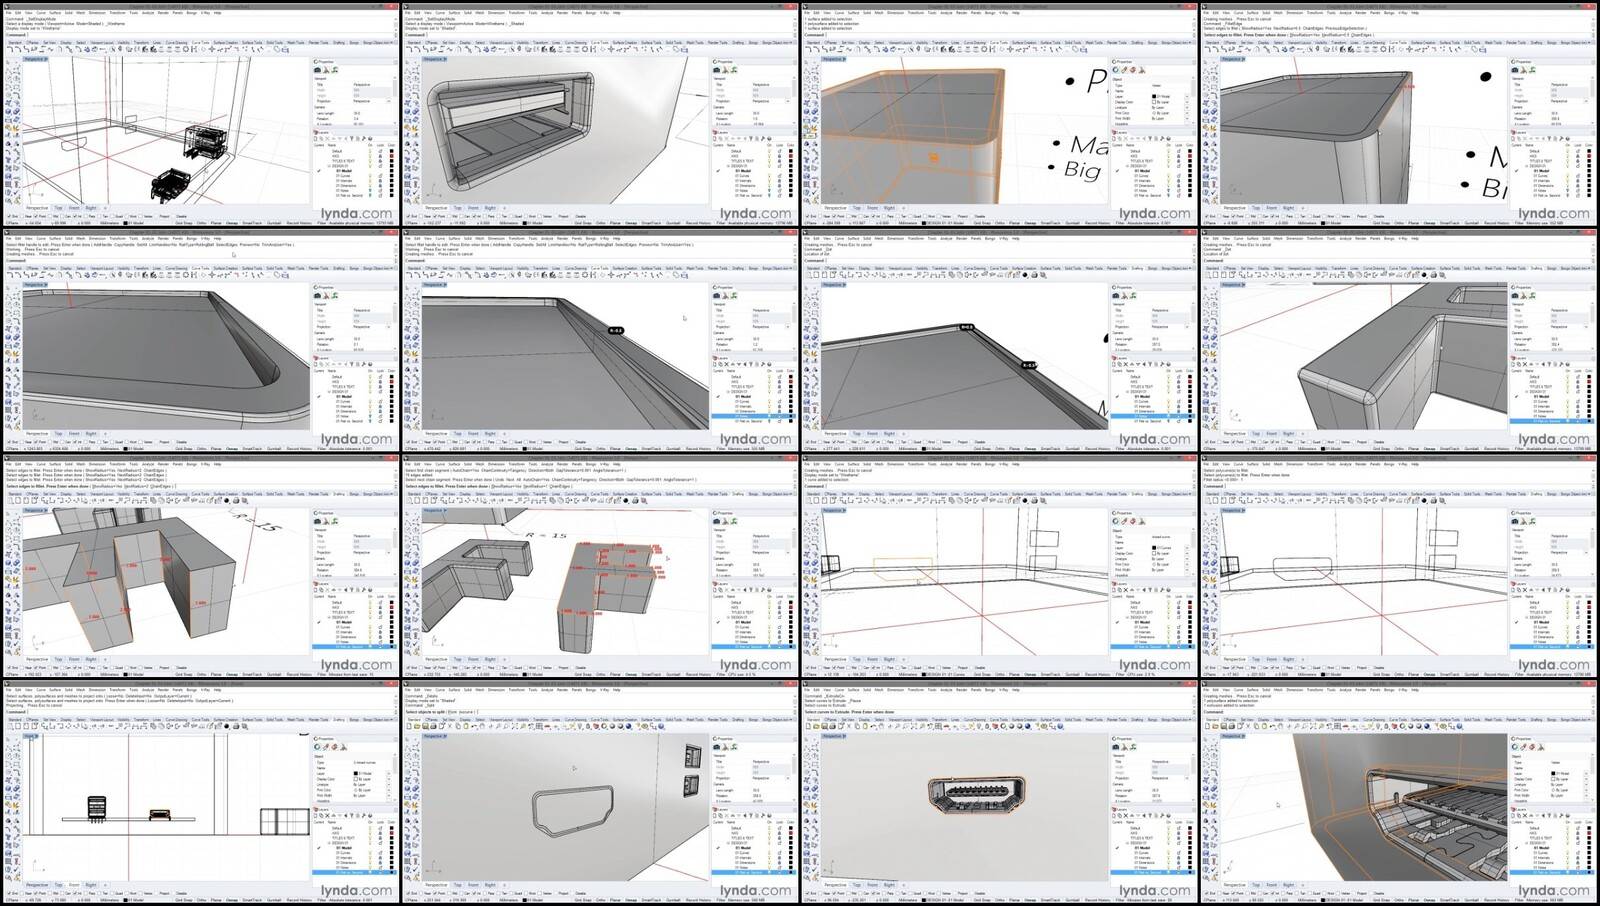The image size is (1600, 906).
Task: Open Help menu in the two-black-devices wireframe frame
Action: coord(218,13)
